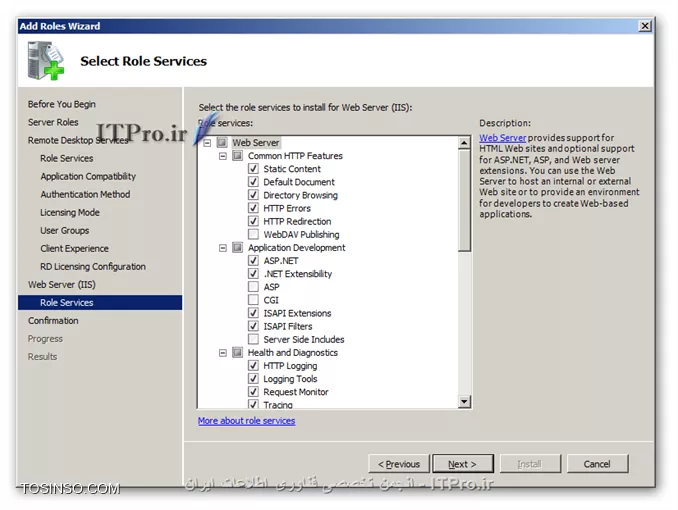Click the Add Roles Wizard server icon
Screen dimensions: 678x510
46,61
